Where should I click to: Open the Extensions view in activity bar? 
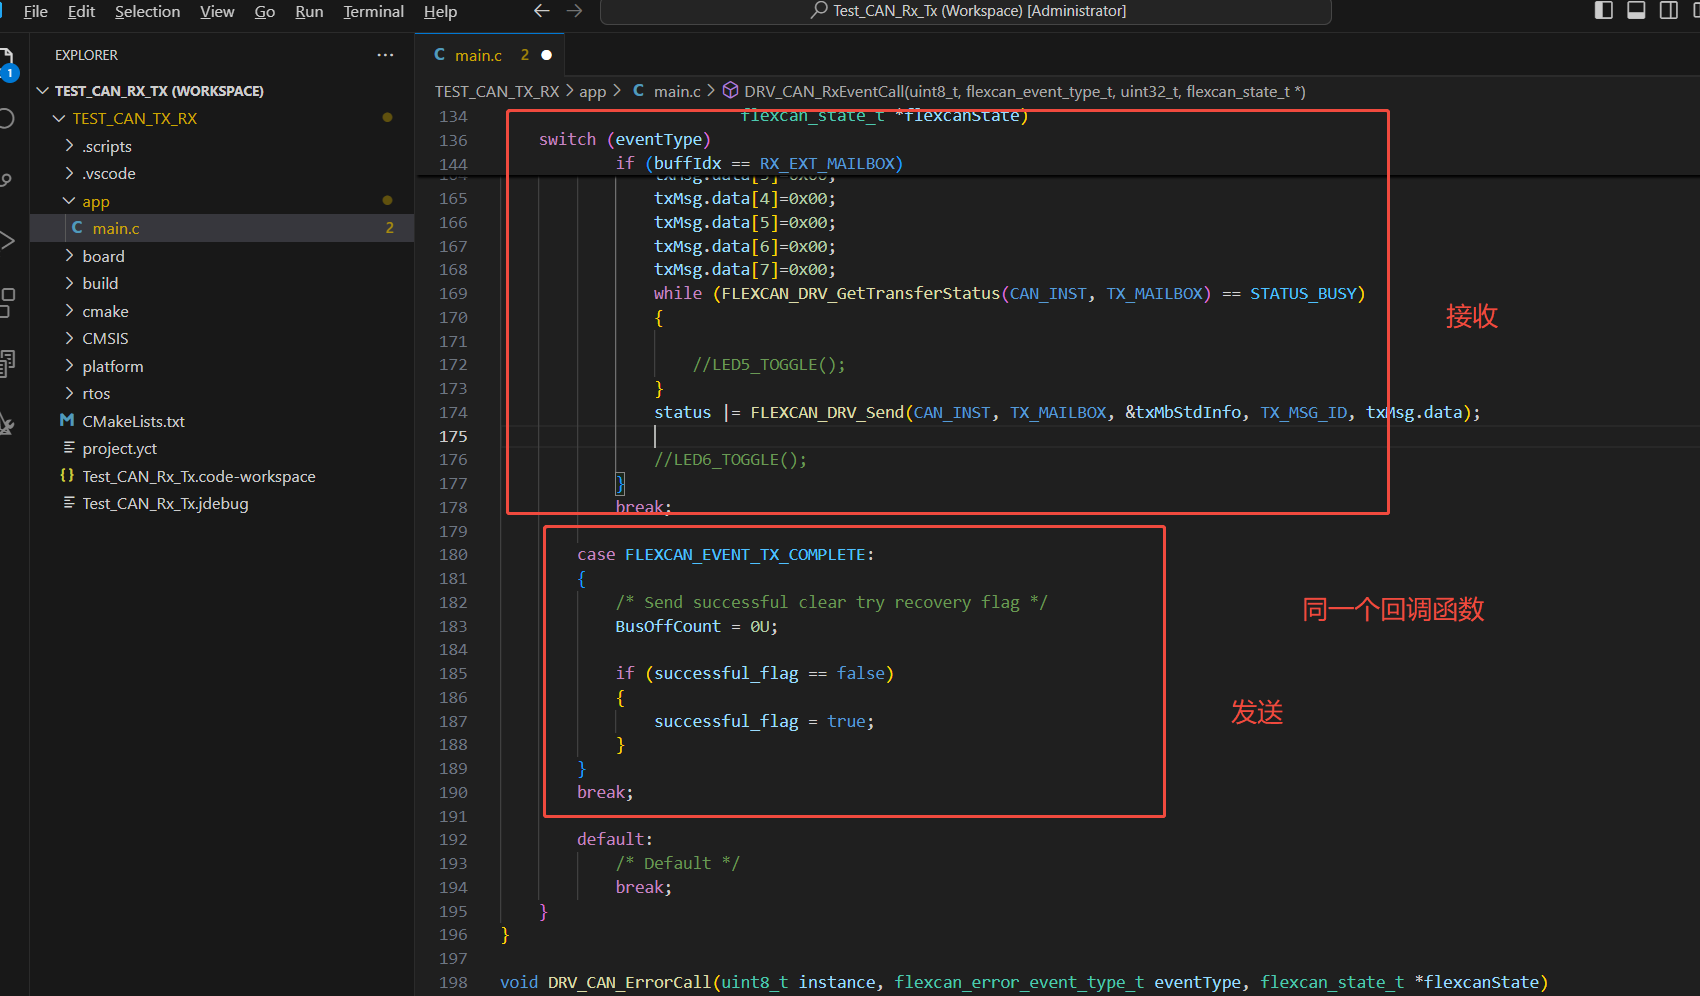[x=7, y=301]
